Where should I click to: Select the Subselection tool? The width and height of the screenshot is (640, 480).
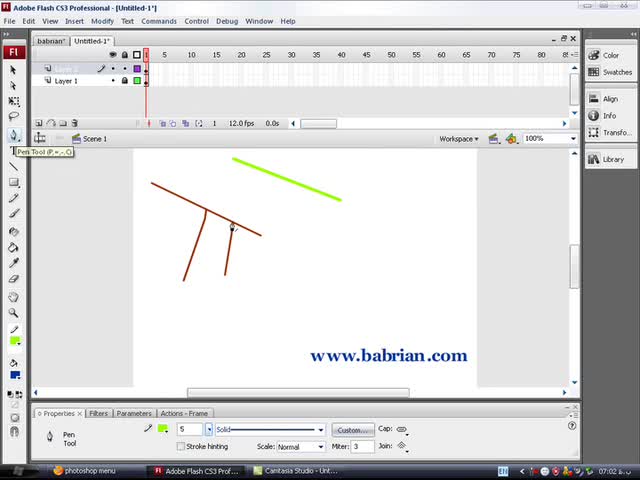click(13, 86)
